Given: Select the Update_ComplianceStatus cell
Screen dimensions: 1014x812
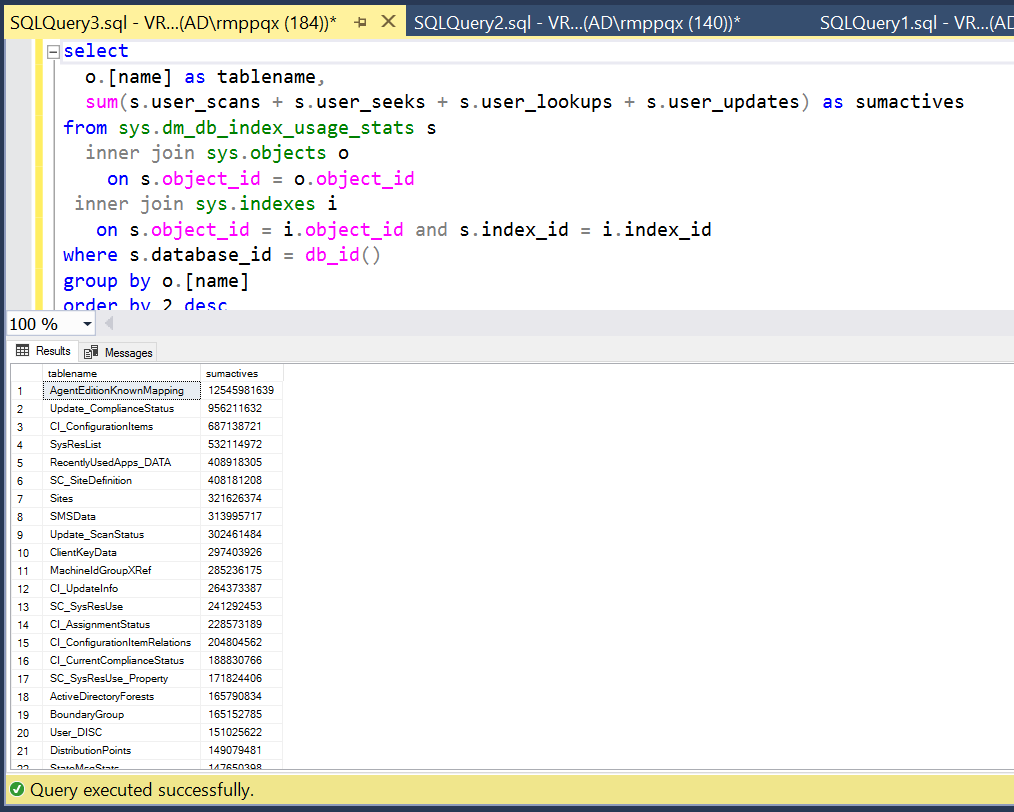Looking at the screenshot, I should 110,408.
